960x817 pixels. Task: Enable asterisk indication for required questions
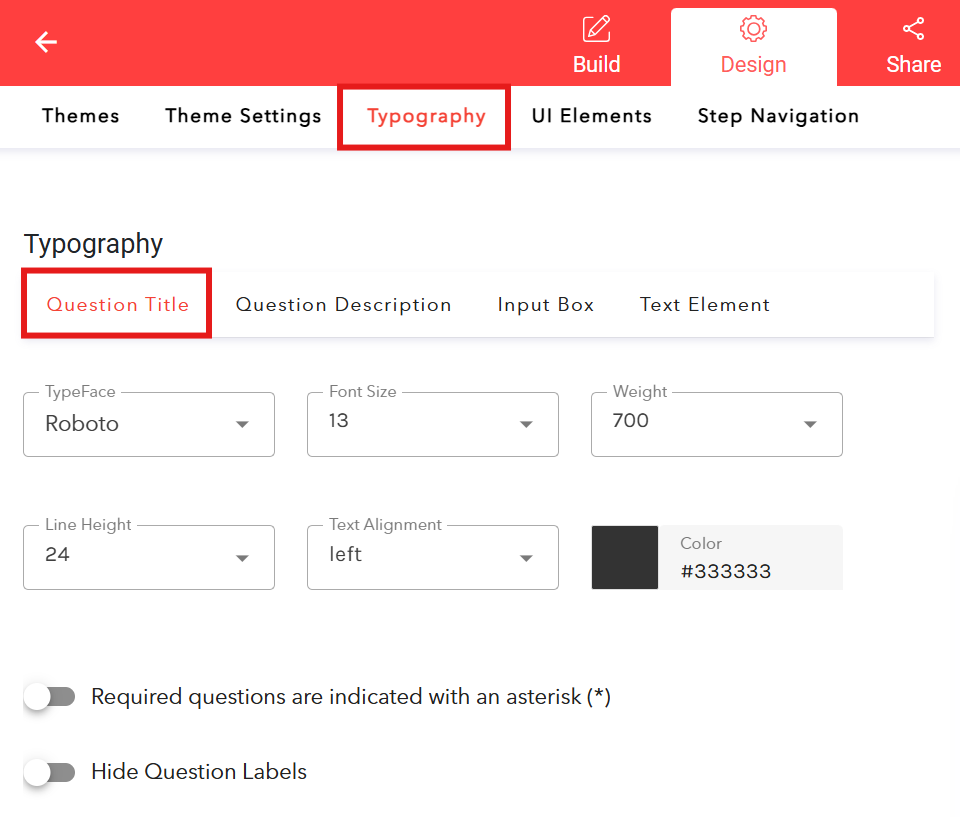(x=49, y=696)
